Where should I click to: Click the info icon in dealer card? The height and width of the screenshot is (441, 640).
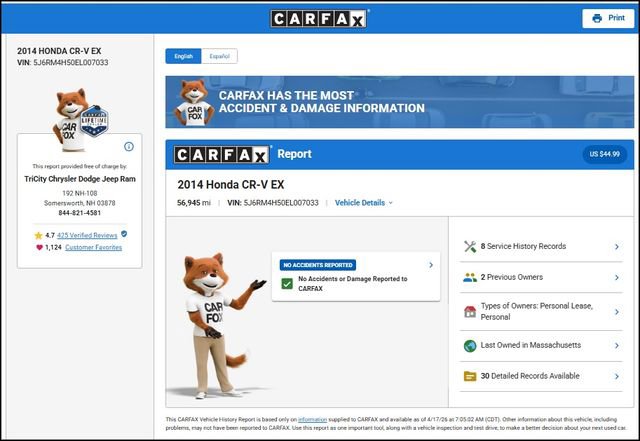pyautogui.click(x=129, y=146)
